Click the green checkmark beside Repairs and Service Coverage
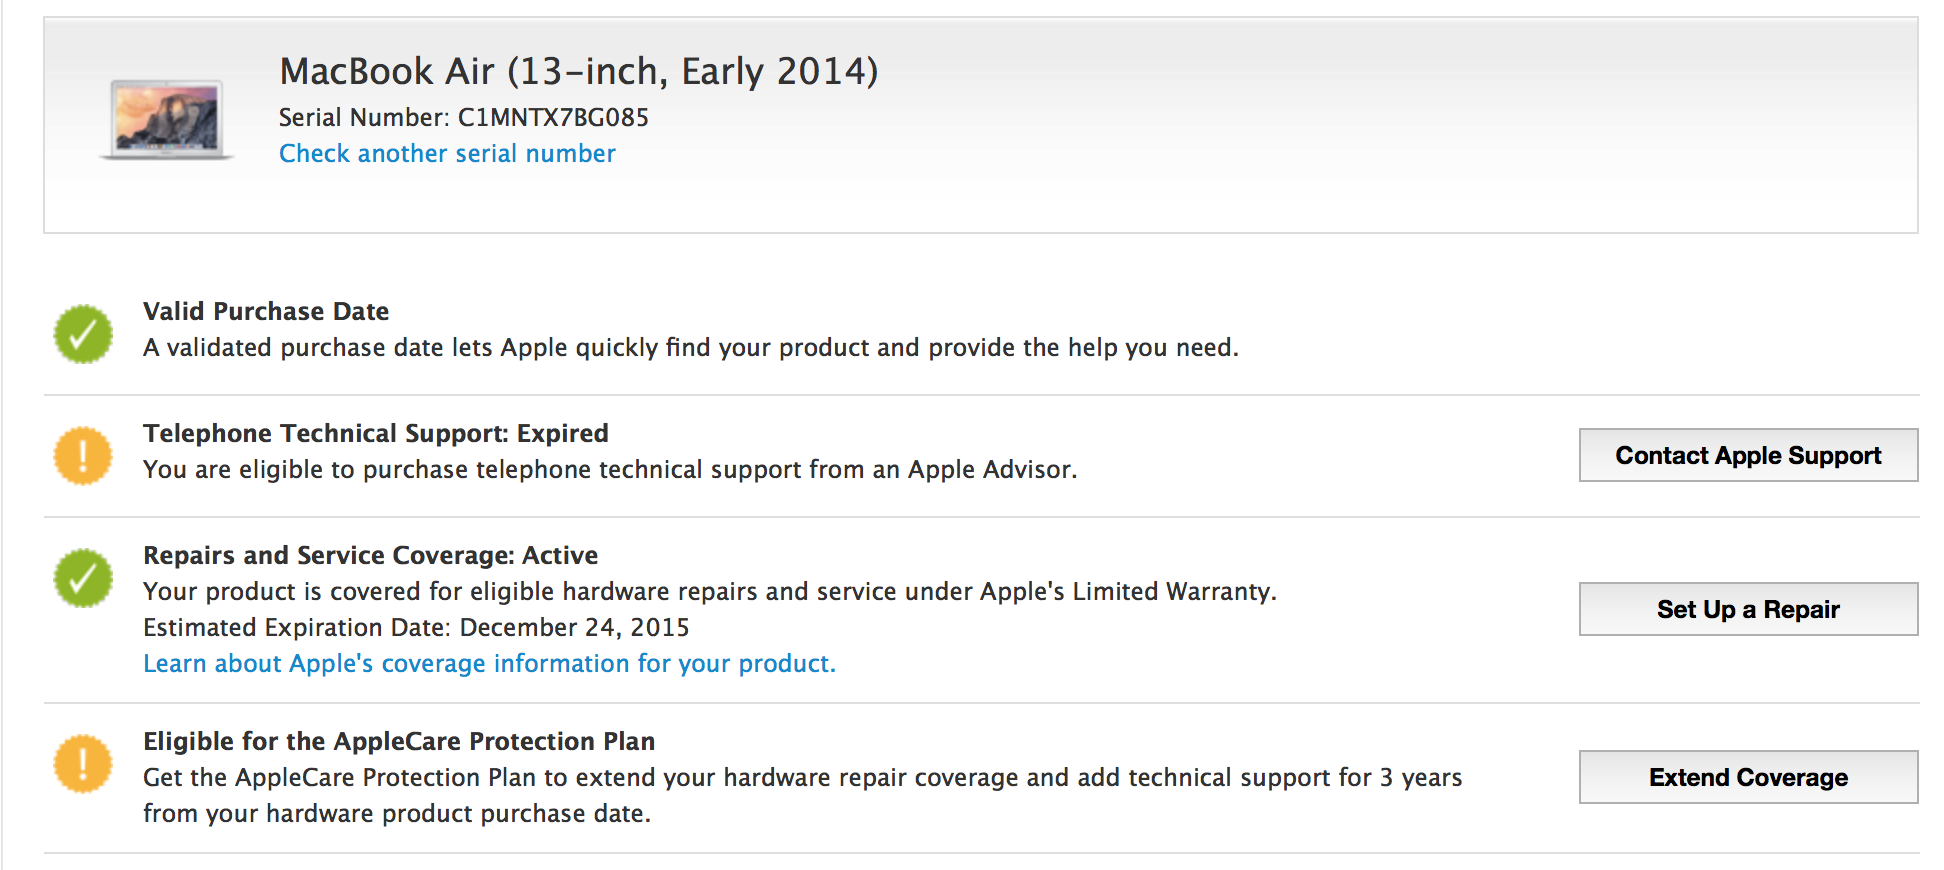 click(83, 578)
